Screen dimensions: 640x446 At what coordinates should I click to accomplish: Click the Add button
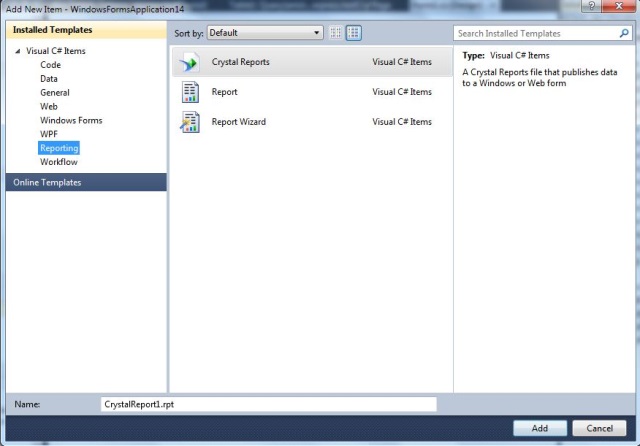[x=540, y=428]
